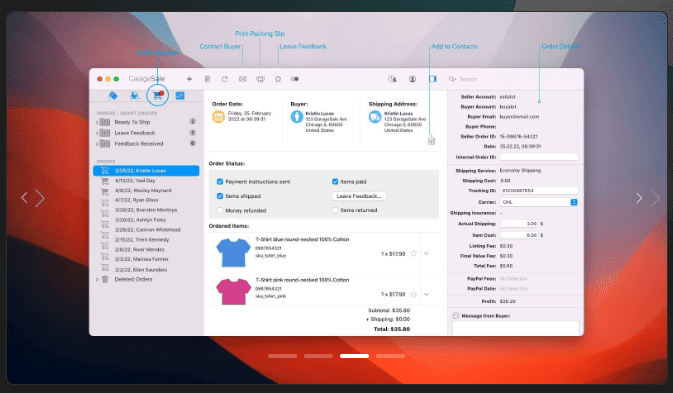Click the Print Packing Slip toolbar icon
This screenshot has height=393, width=673.
(x=260, y=79)
